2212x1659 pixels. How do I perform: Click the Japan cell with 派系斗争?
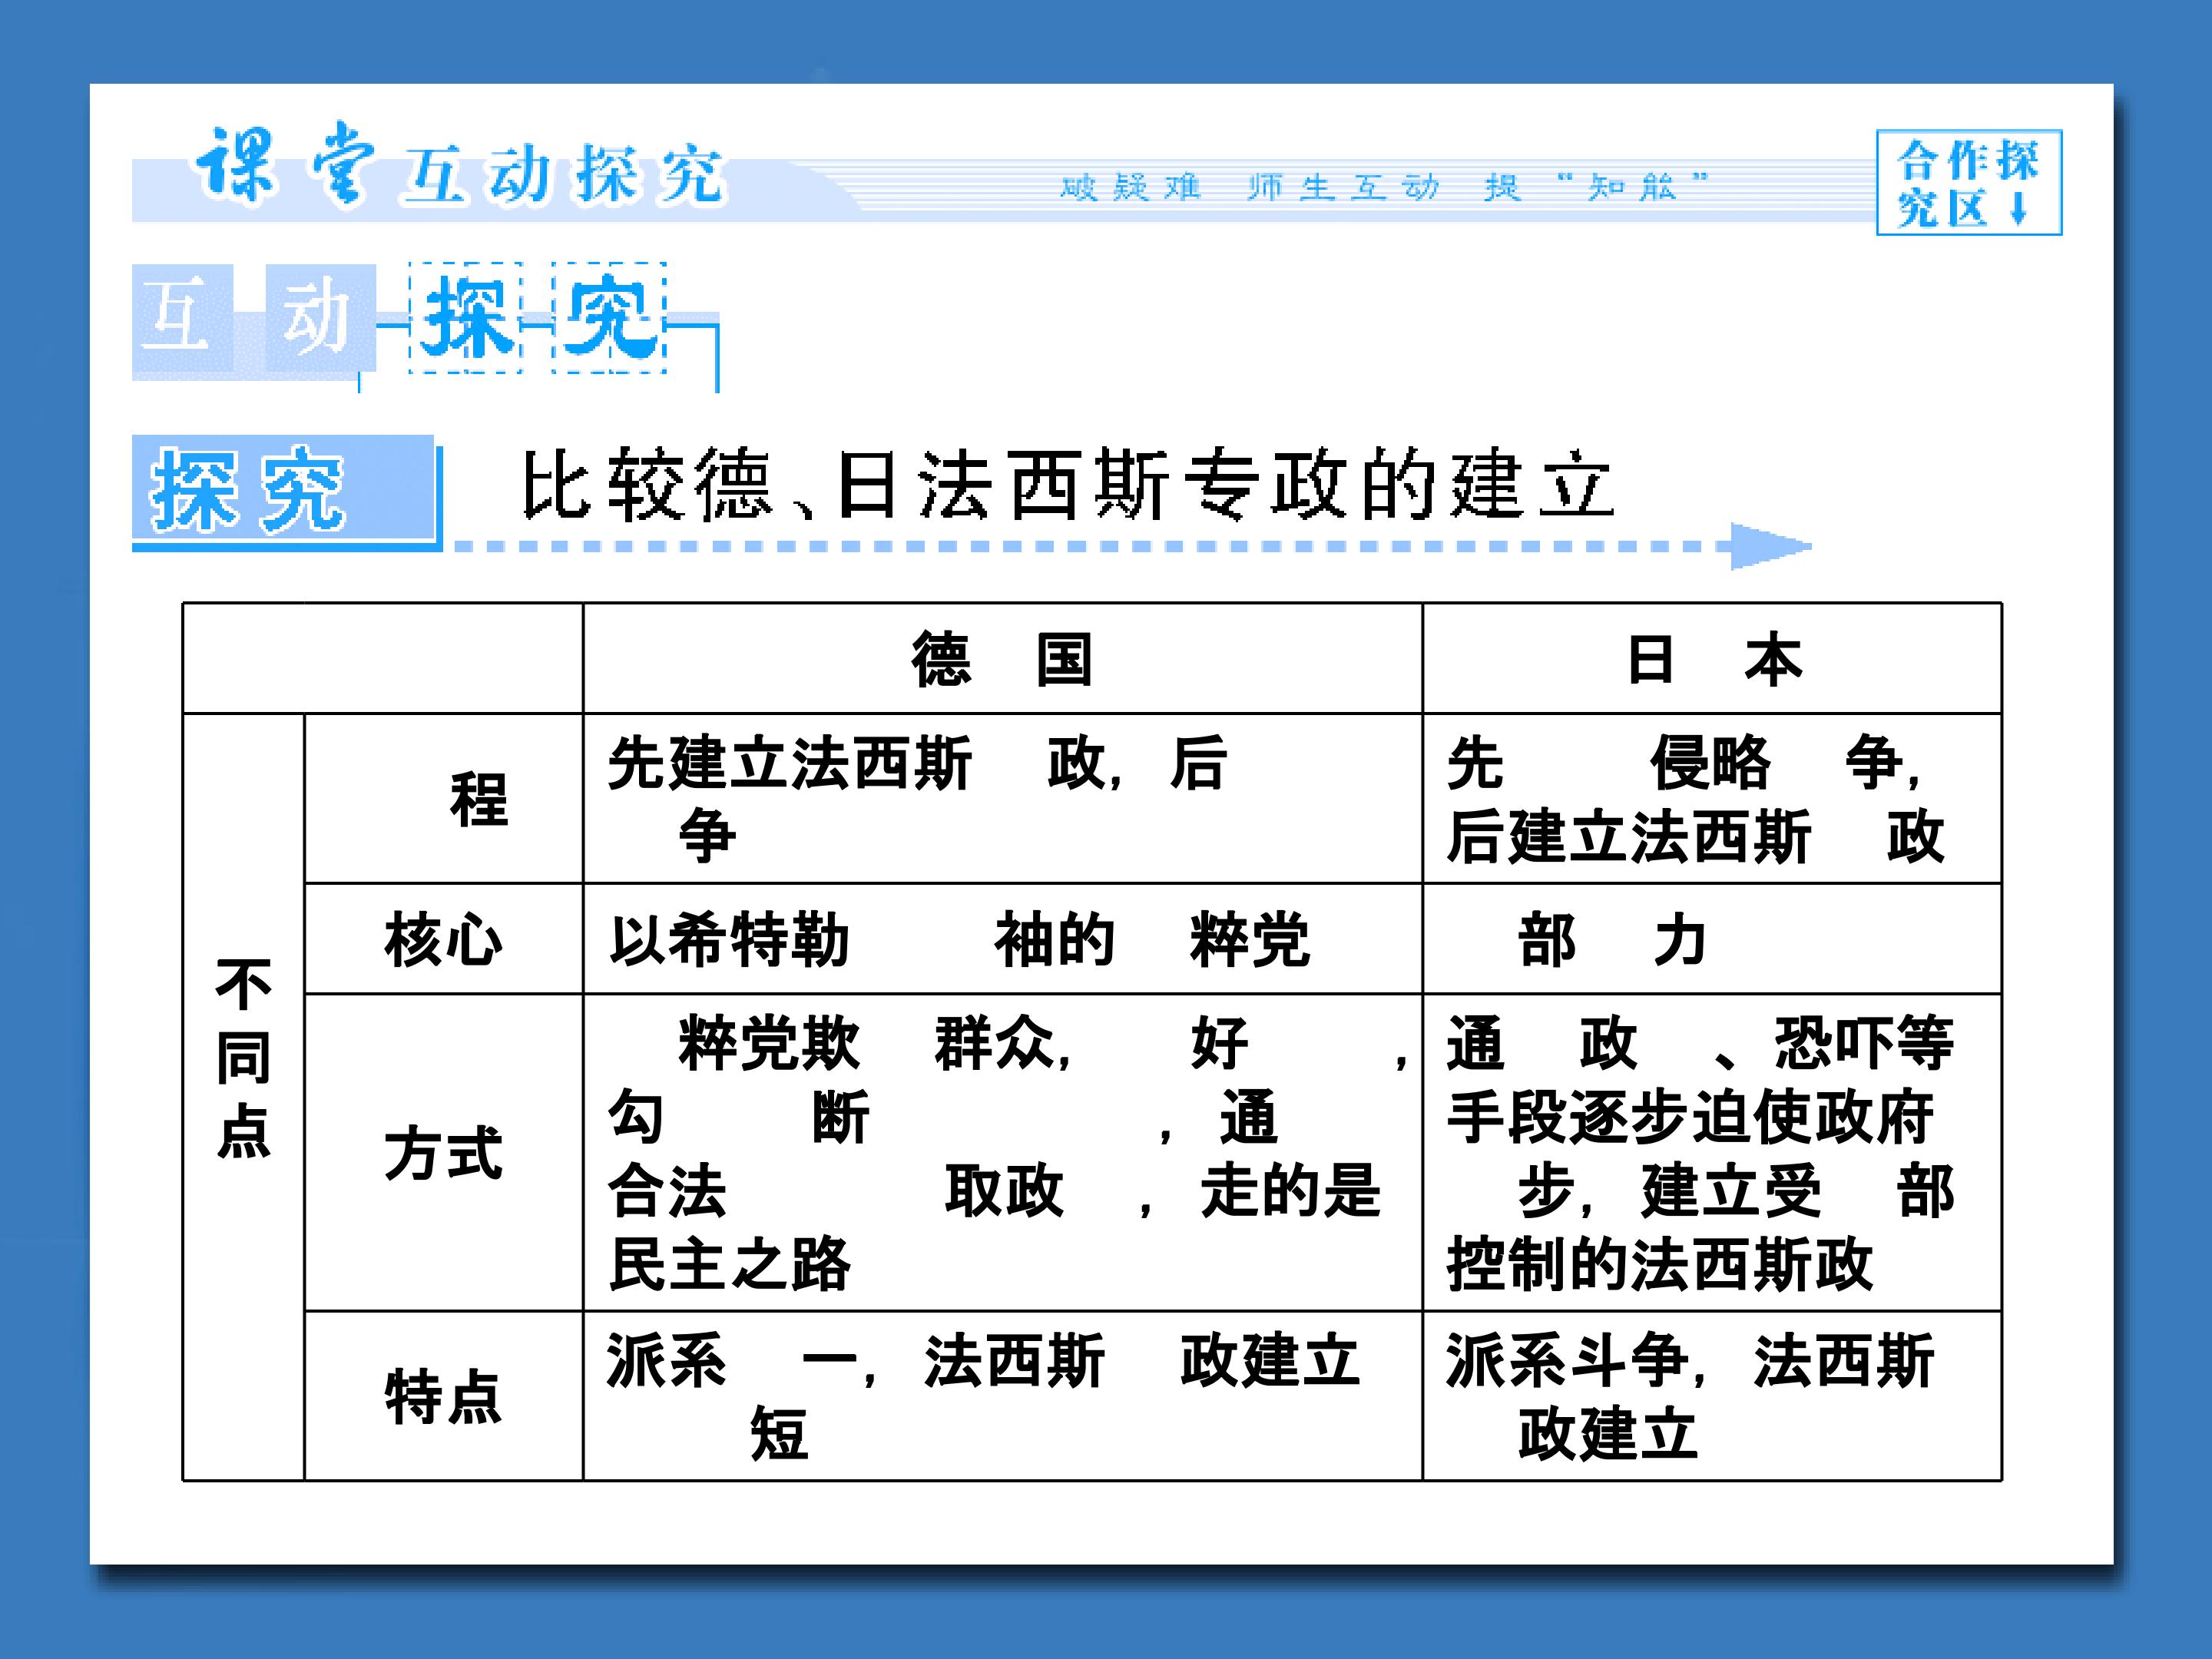(1712, 1396)
